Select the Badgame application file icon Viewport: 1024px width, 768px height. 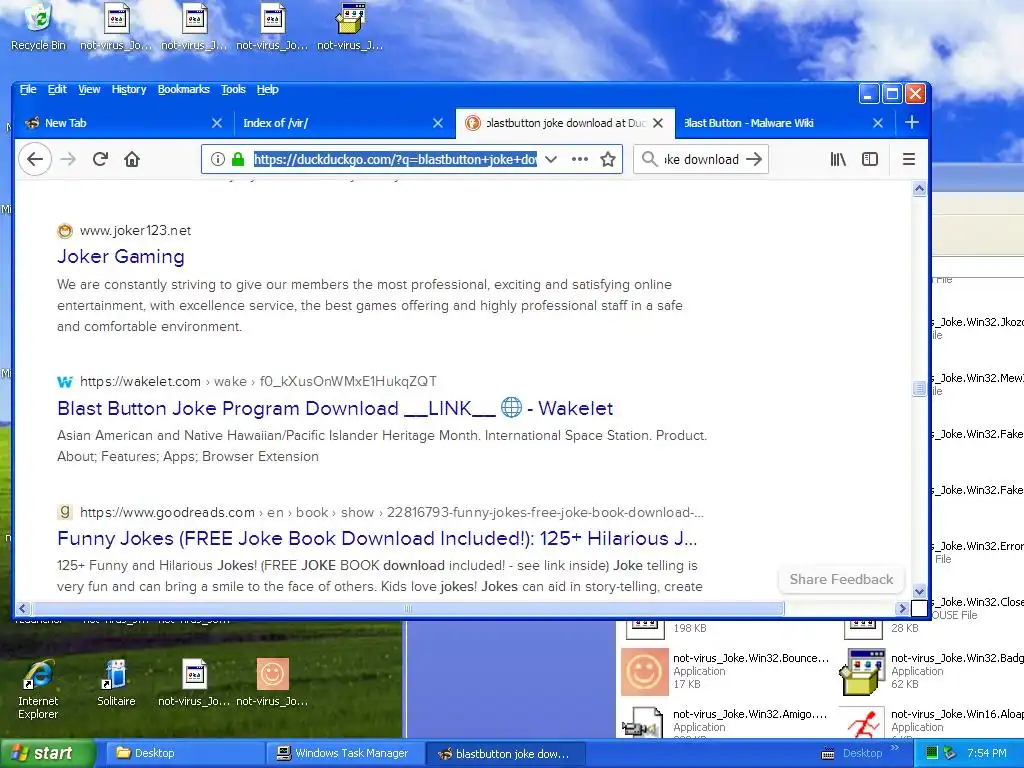(863, 671)
